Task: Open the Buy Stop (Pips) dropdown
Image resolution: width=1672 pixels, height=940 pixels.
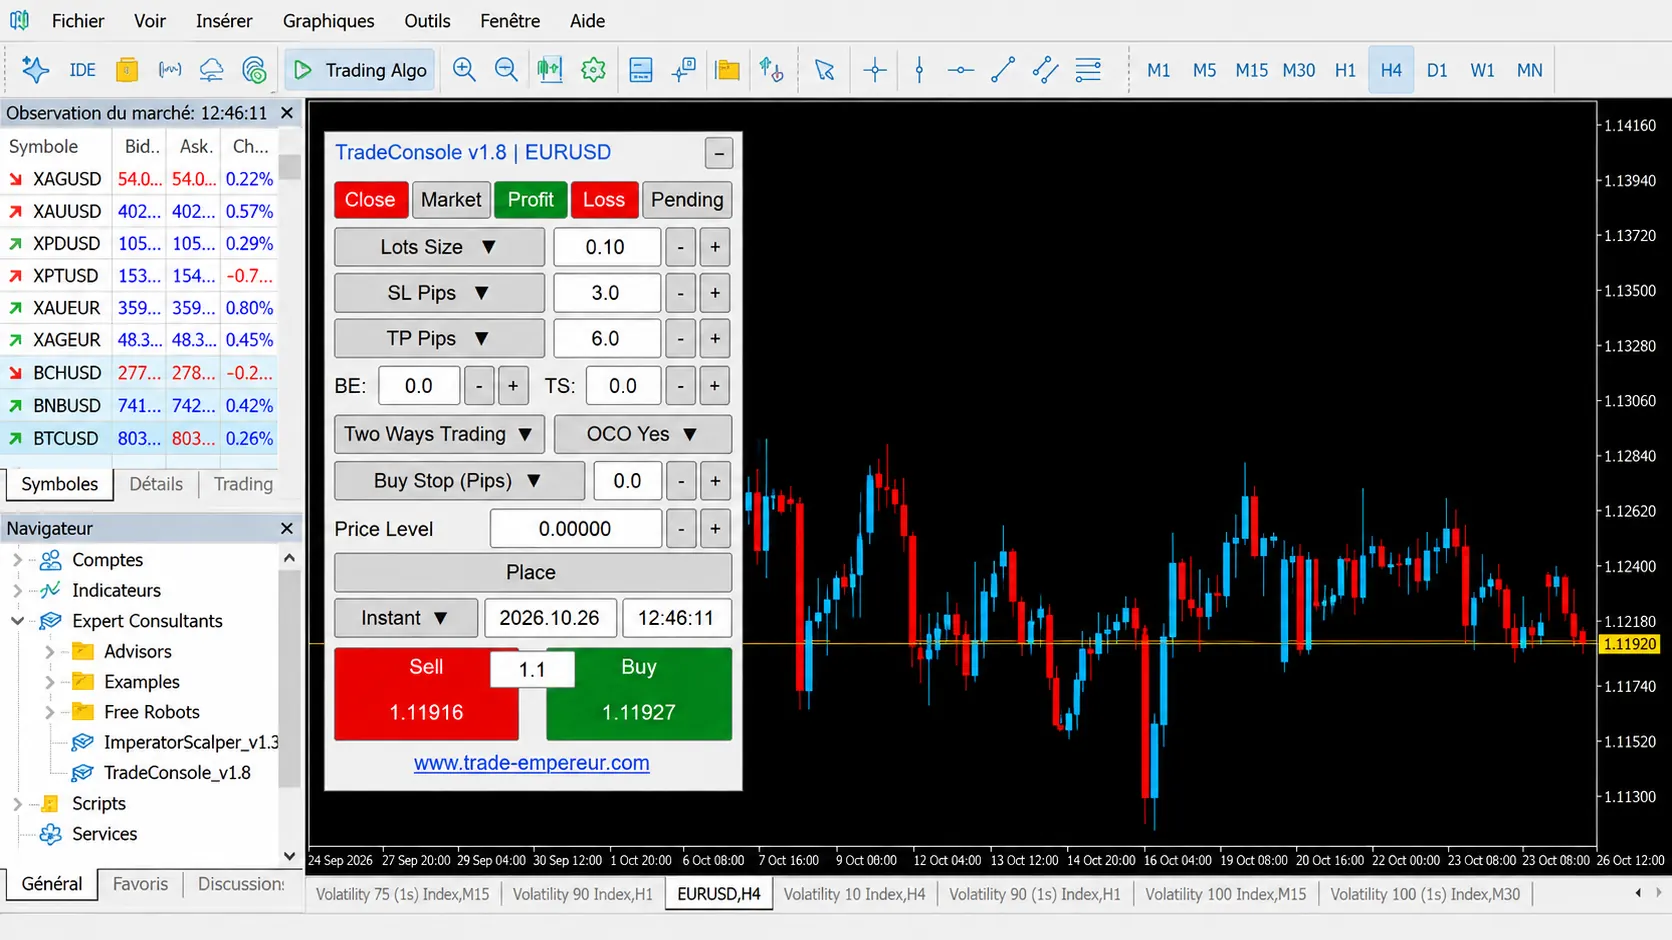Action: click(459, 481)
